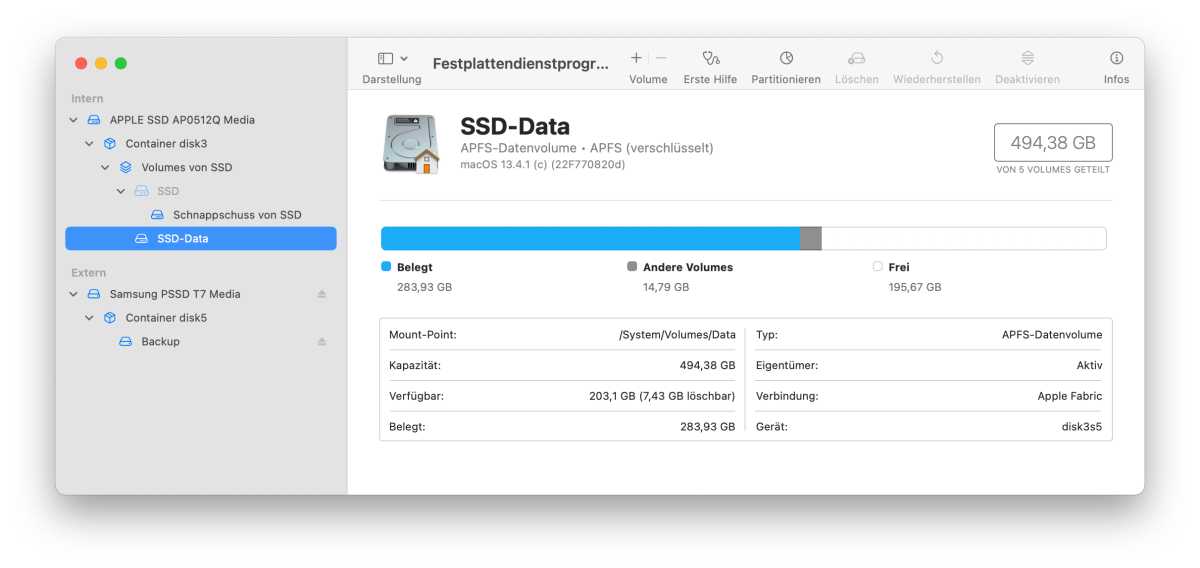1200x568 pixels.
Task: Click the gray Andere Volumes bar segment
Action: click(x=811, y=238)
